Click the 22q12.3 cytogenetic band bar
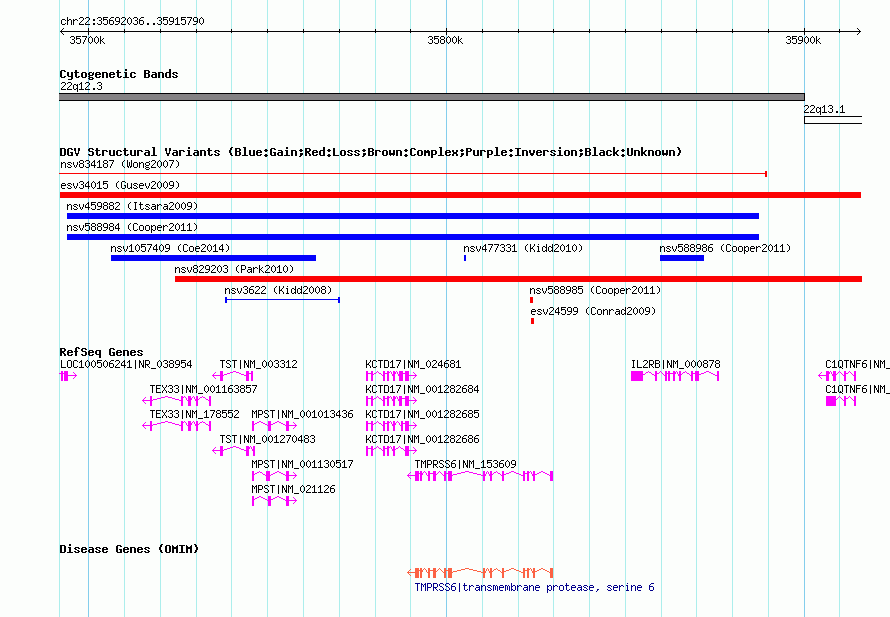Viewport: 890px width, 617px height. tap(432, 97)
